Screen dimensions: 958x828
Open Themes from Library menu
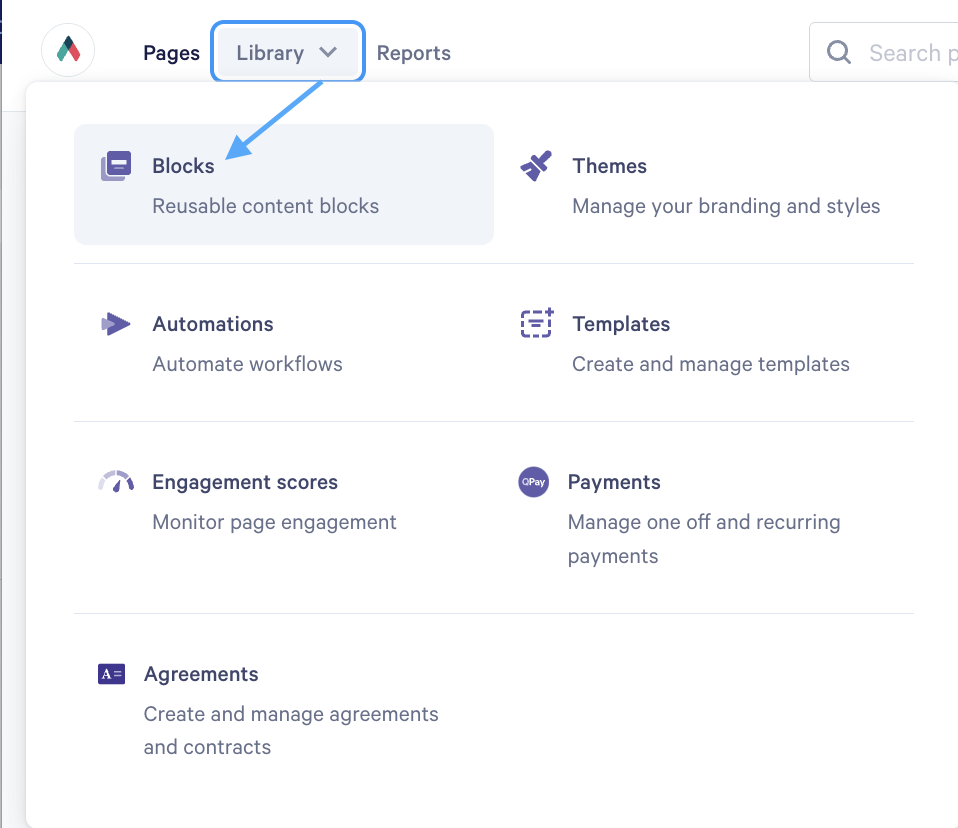(704, 185)
